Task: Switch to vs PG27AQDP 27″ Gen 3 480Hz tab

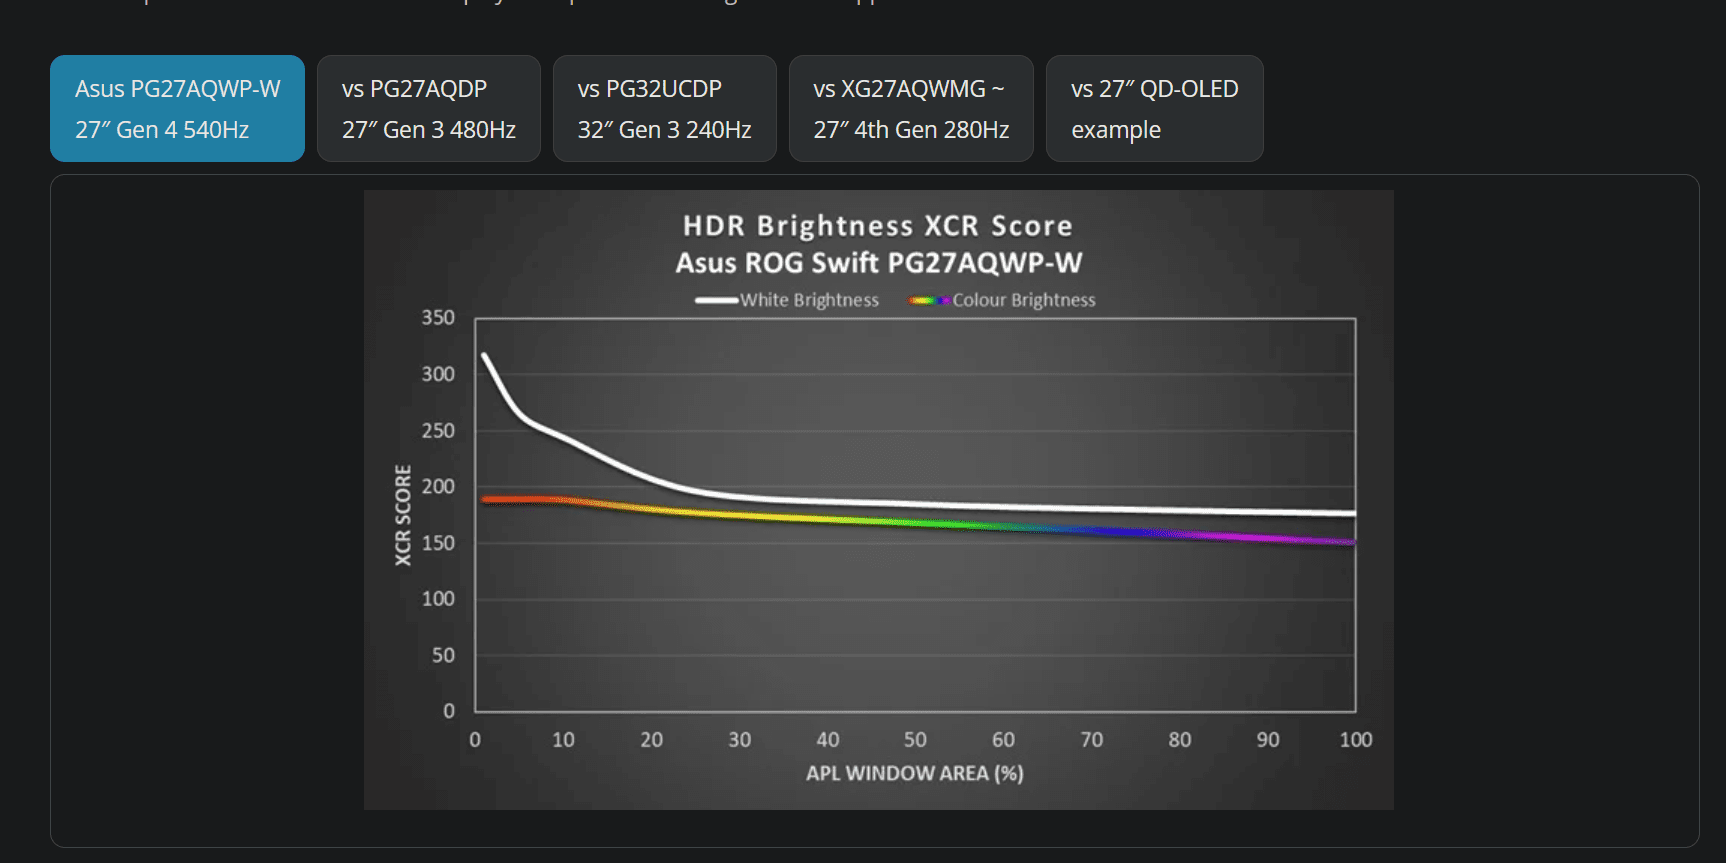Action: tap(429, 108)
